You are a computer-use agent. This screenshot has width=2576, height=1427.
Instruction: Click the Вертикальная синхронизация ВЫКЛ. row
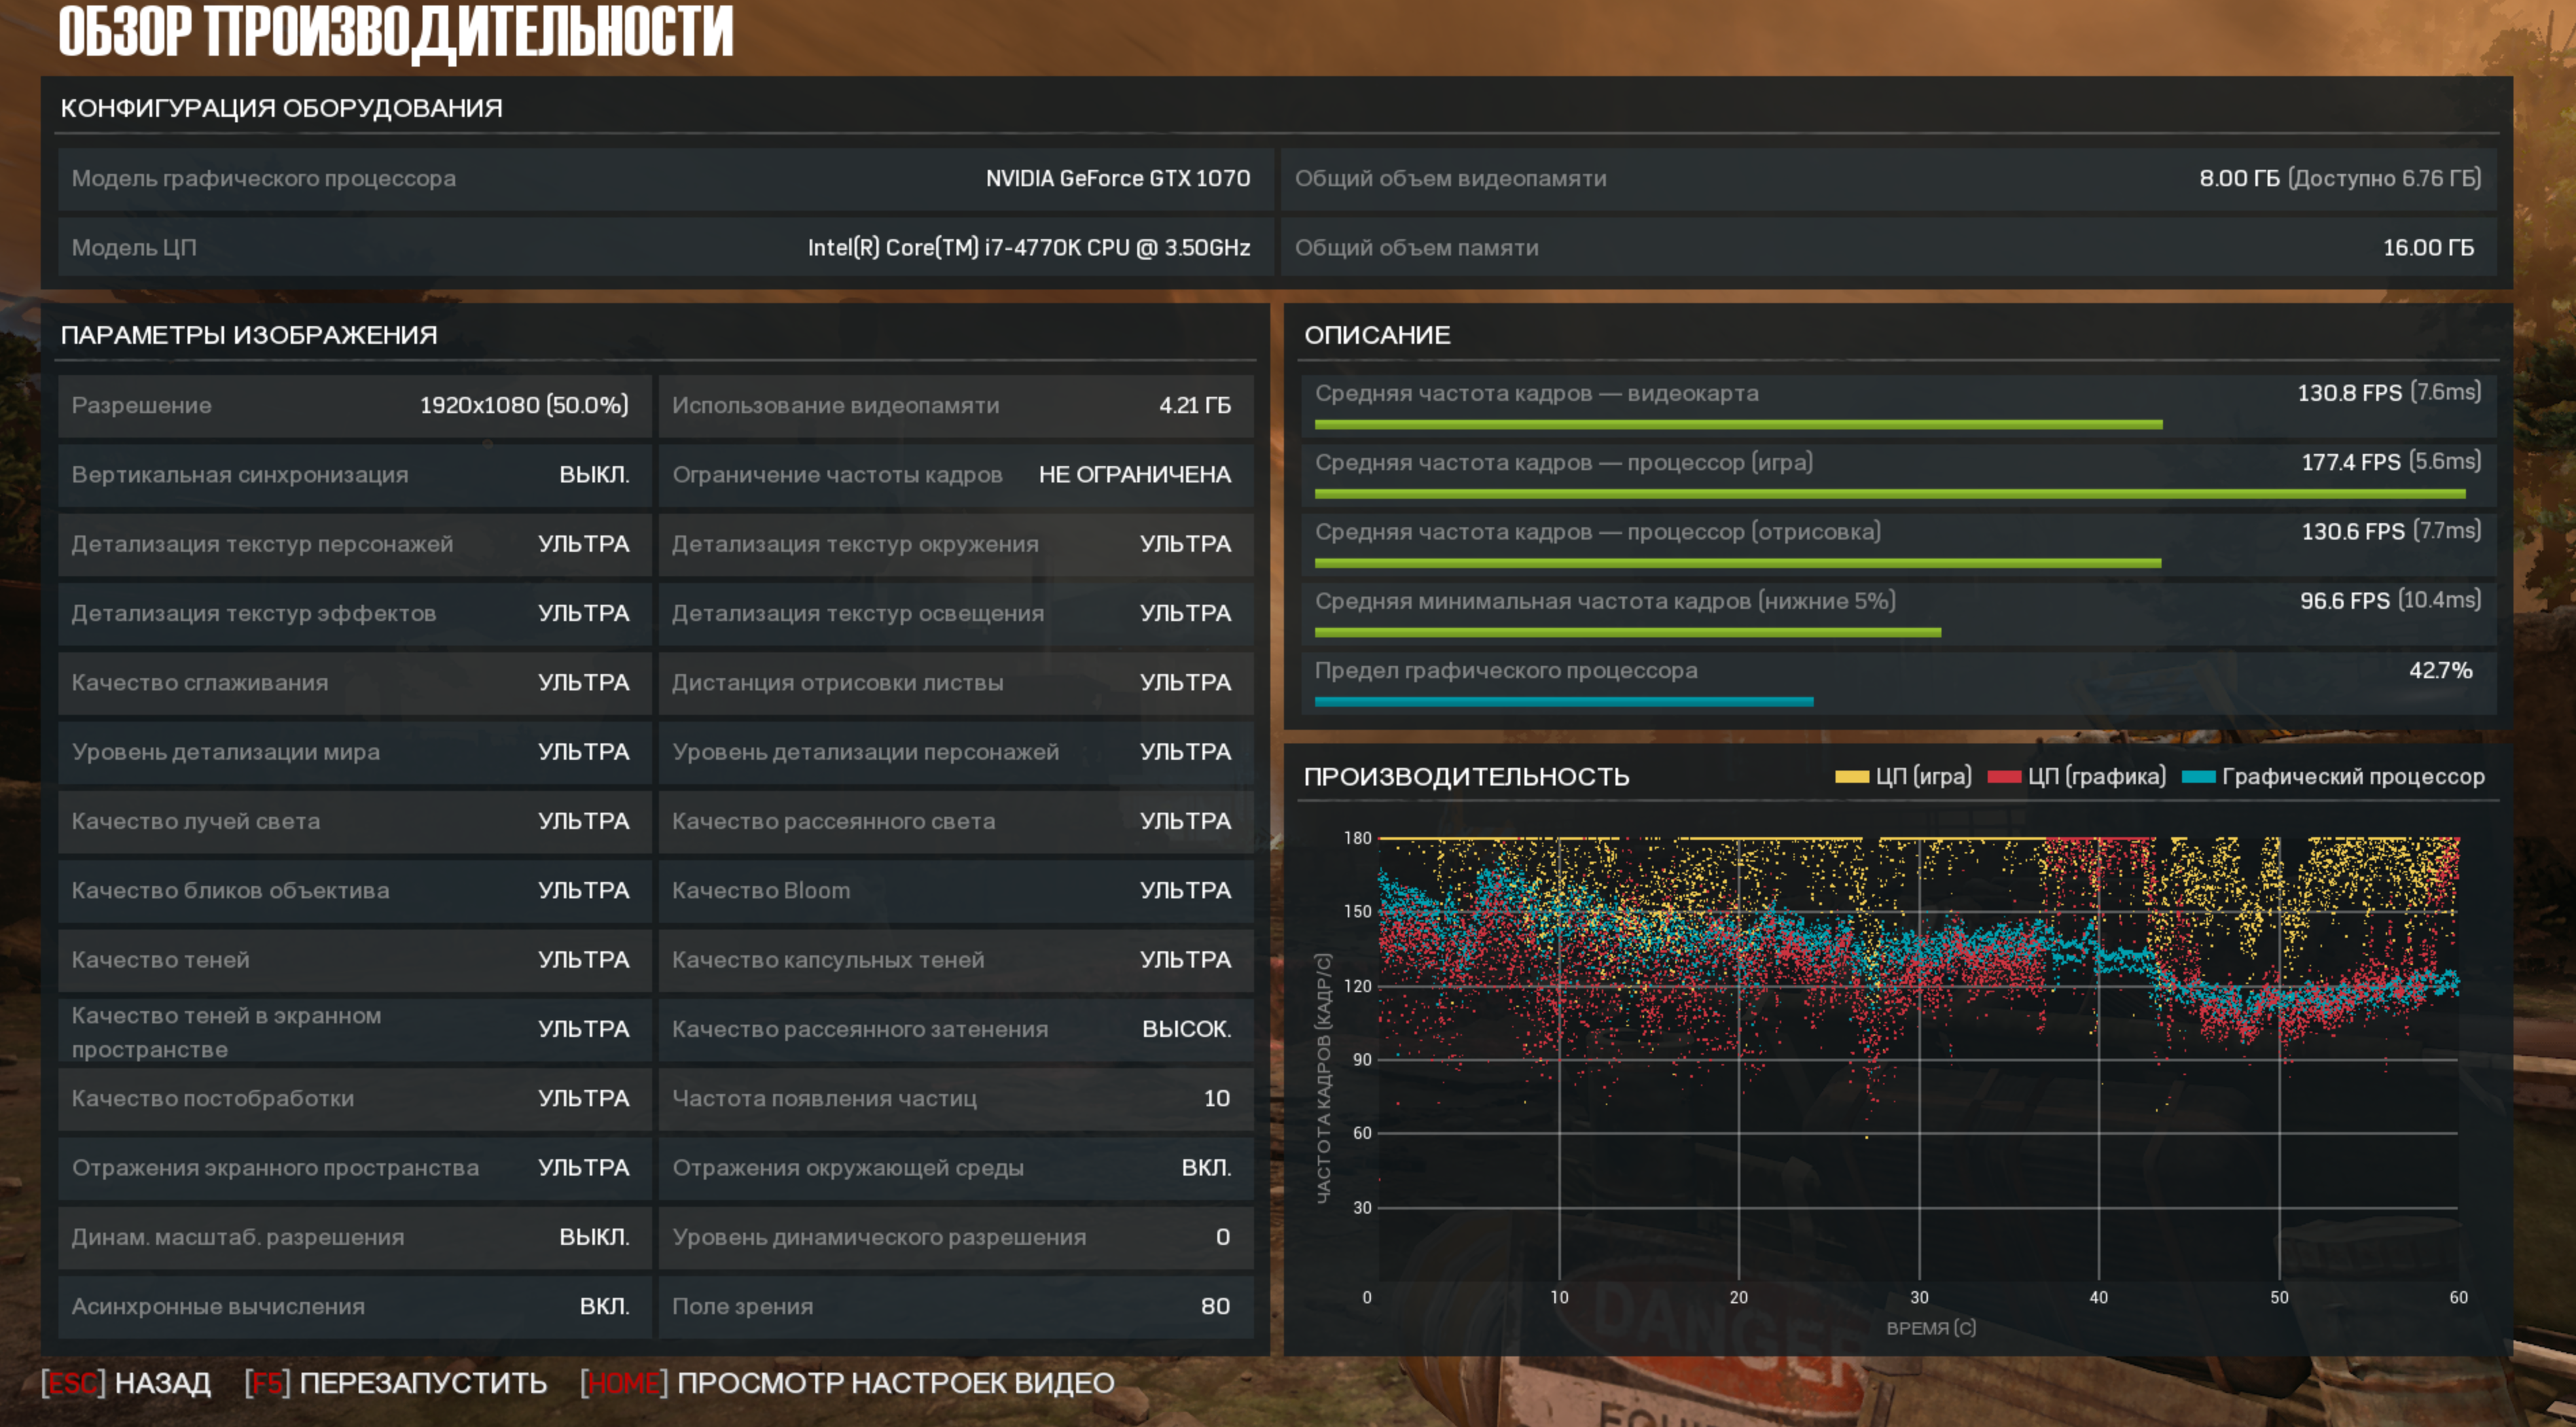354,475
